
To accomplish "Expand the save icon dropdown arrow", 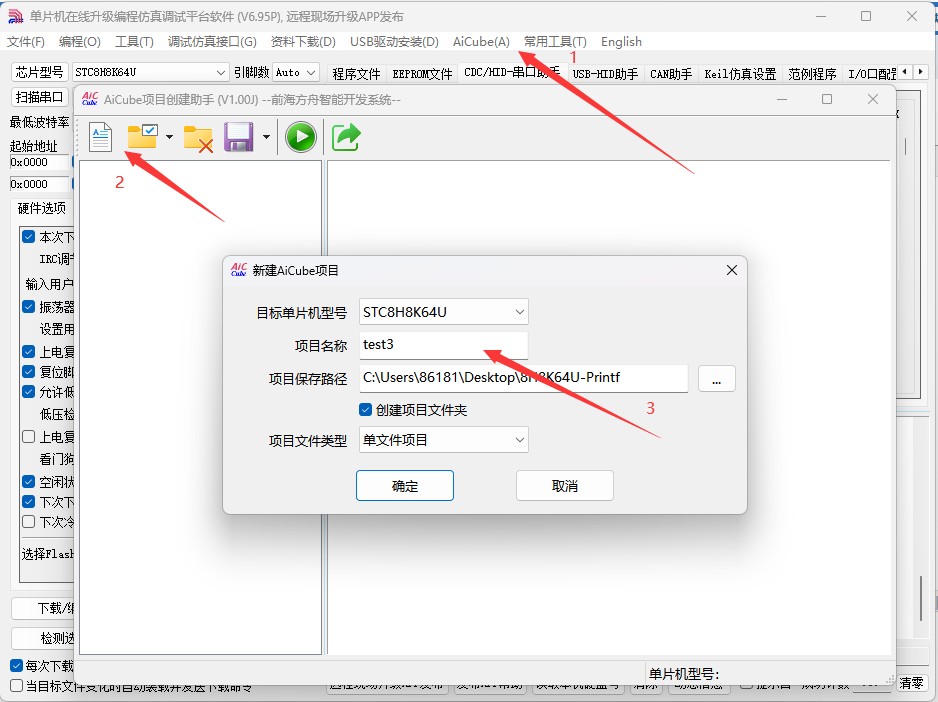I will tap(266, 137).
